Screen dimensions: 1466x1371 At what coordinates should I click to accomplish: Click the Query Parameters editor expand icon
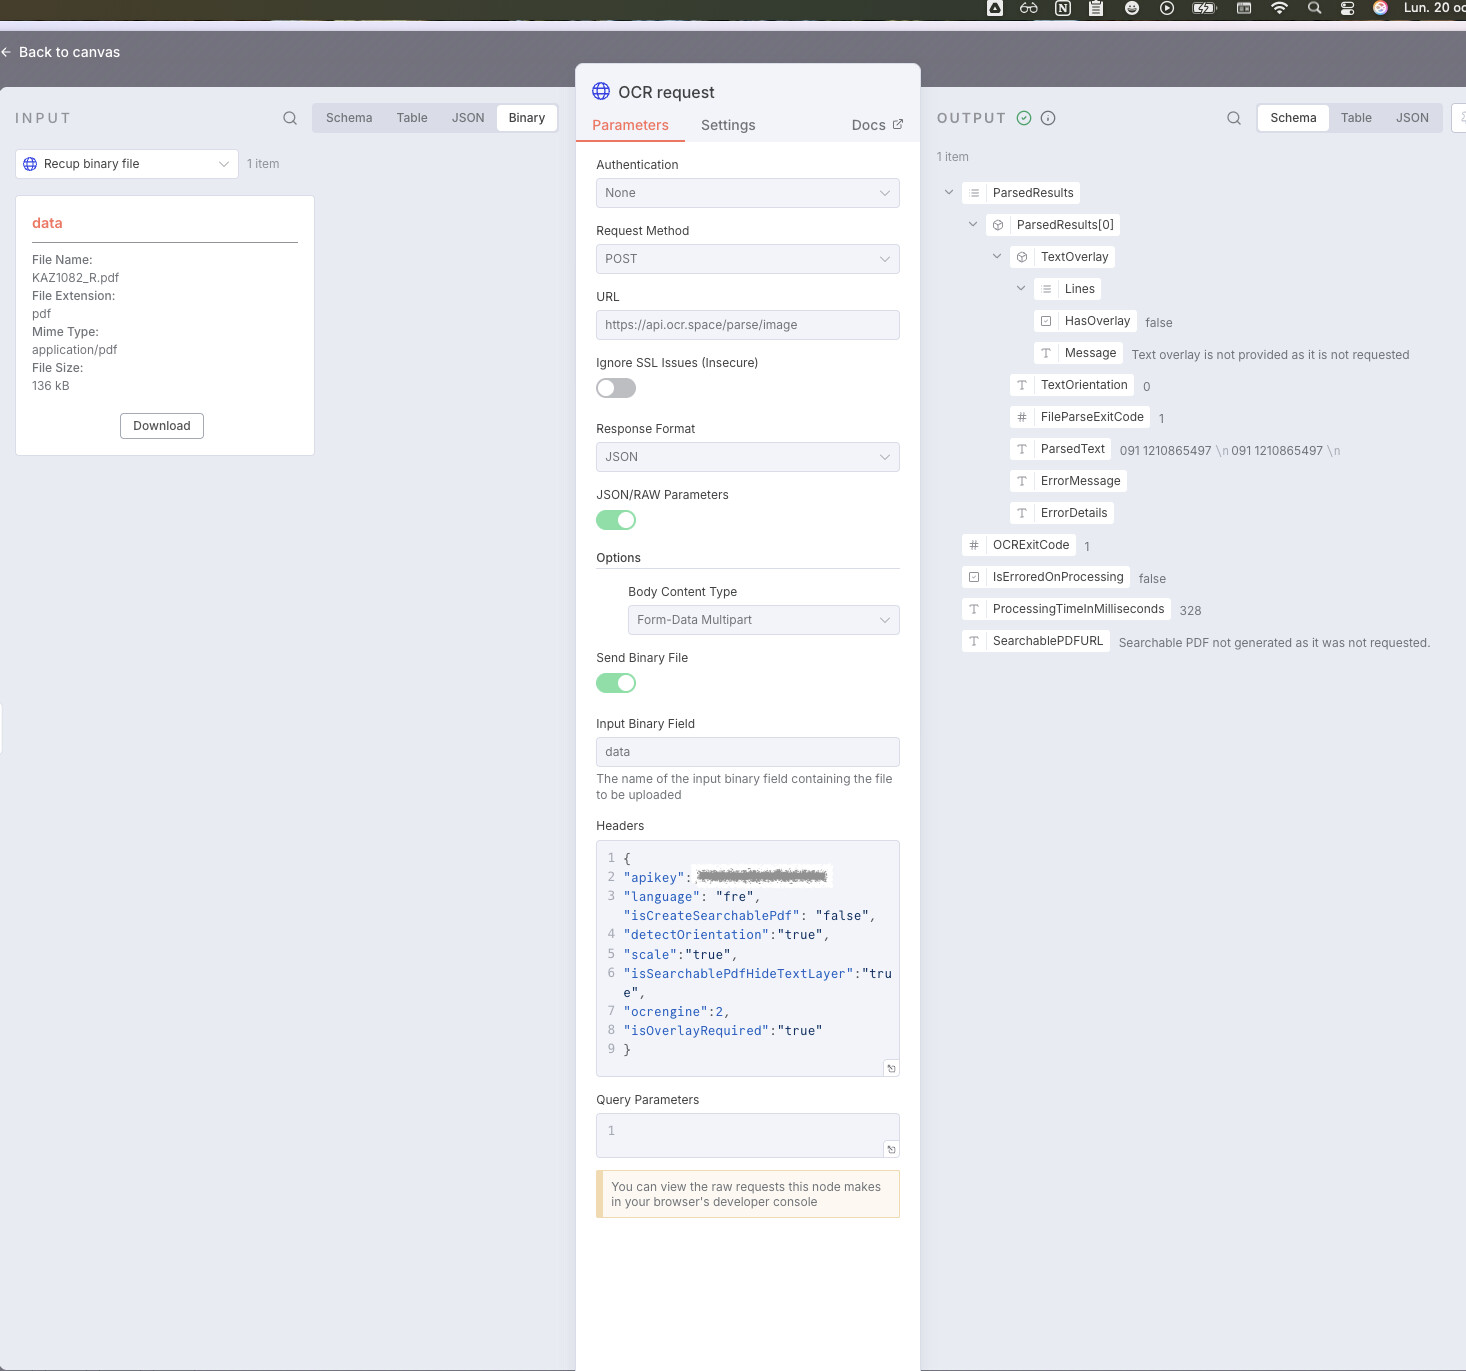[x=891, y=1149]
